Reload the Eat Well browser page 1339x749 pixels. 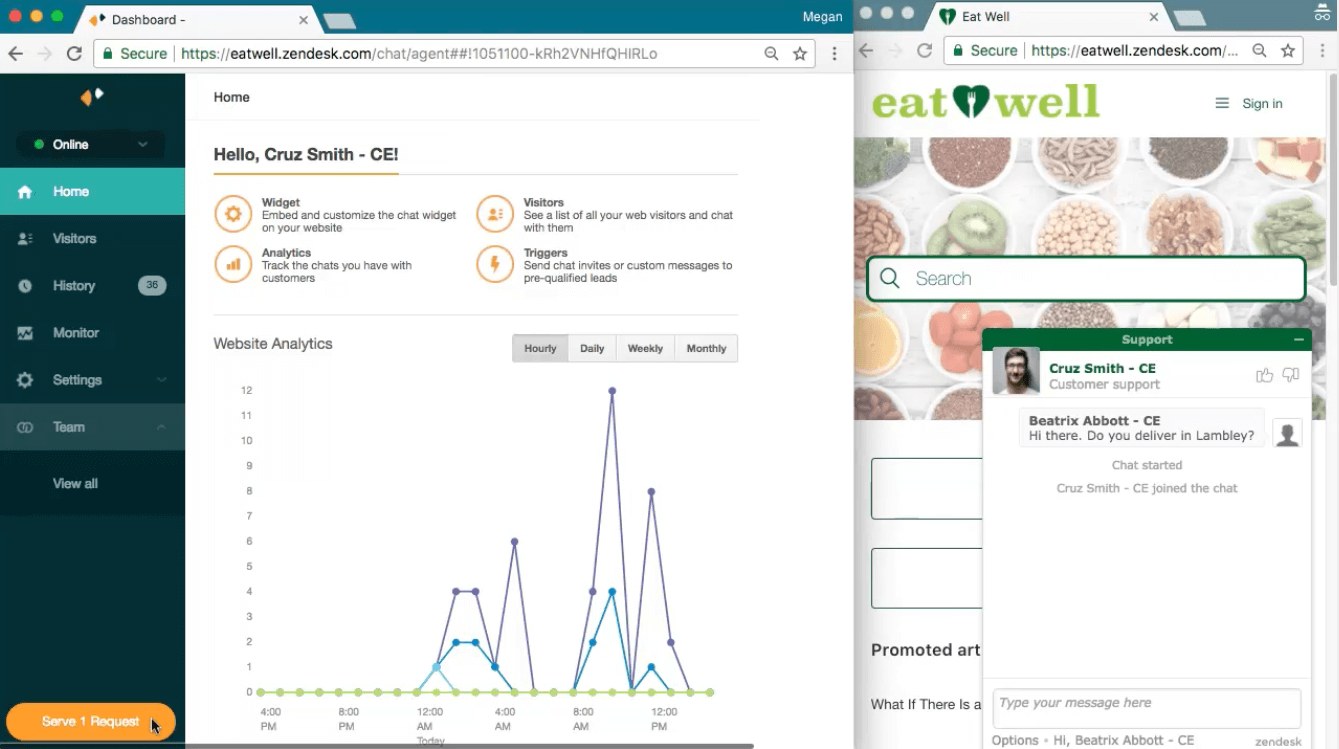pos(924,50)
